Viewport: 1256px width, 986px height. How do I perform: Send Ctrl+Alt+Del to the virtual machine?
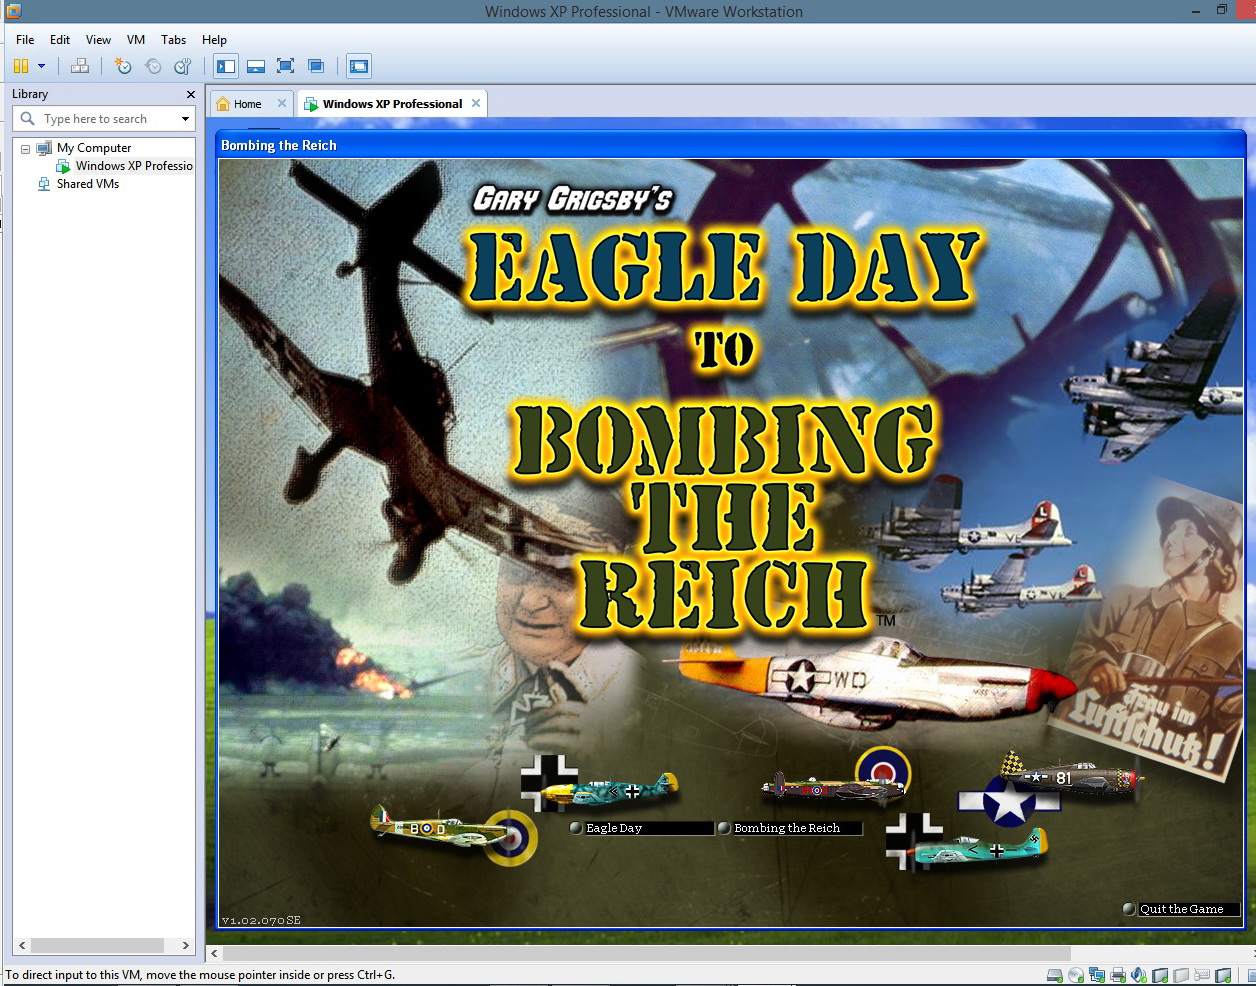coord(80,66)
